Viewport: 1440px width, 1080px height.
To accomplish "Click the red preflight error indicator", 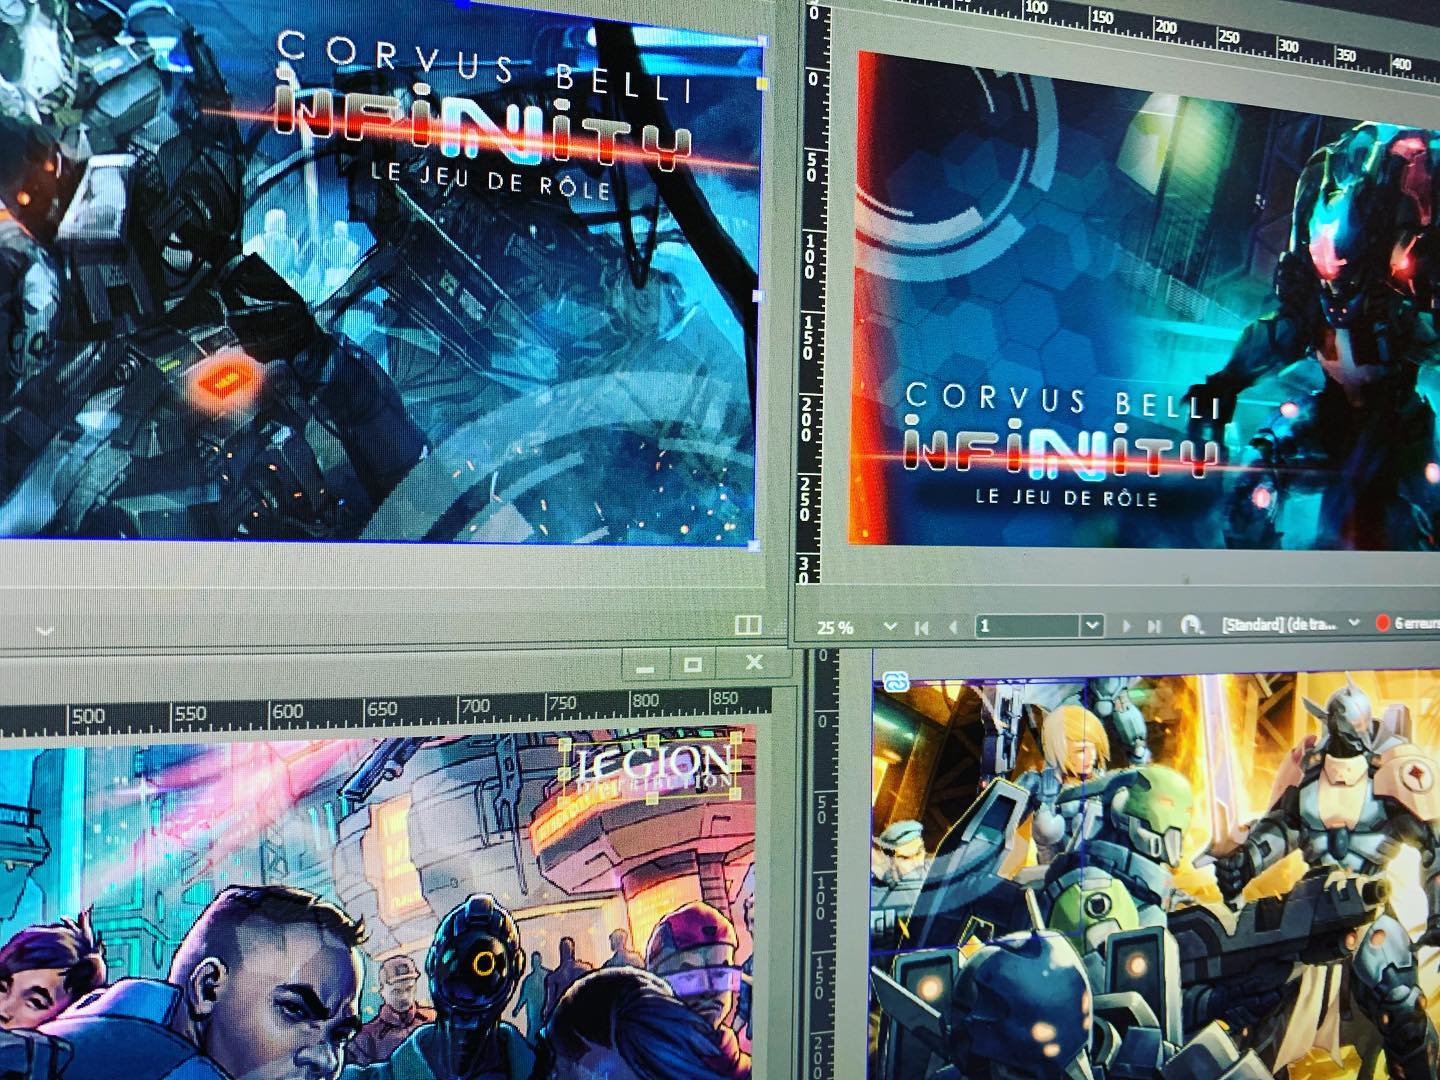I will click(x=1383, y=623).
